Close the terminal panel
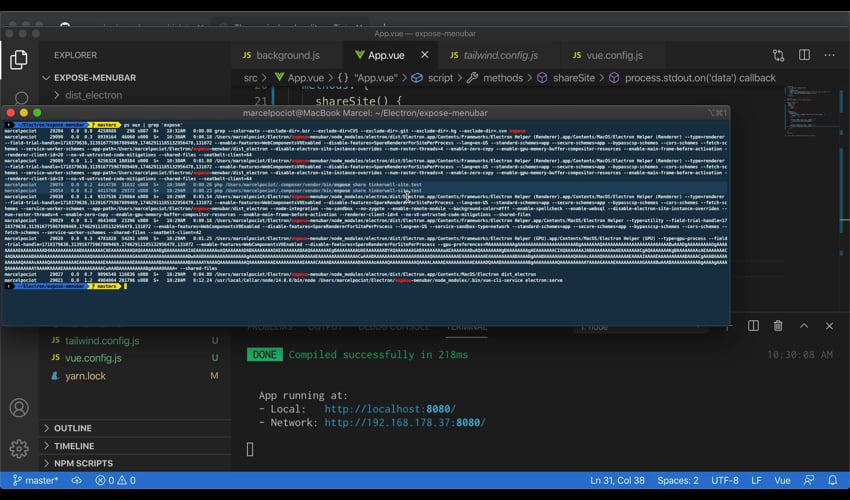The image size is (850, 500). [829, 326]
